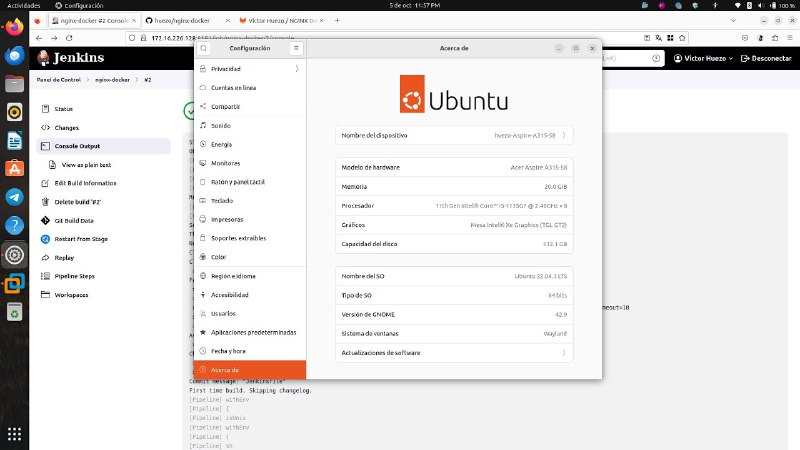Open Changes in the Jenkins build sidebar
The image size is (800, 450).
pyautogui.click(x=104, y=128)
